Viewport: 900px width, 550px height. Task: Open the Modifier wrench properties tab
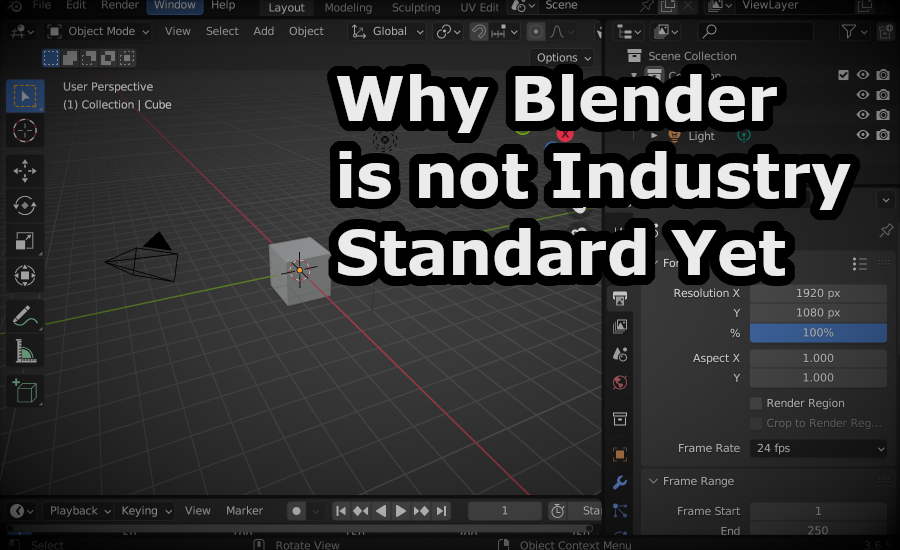click(620, 483)
